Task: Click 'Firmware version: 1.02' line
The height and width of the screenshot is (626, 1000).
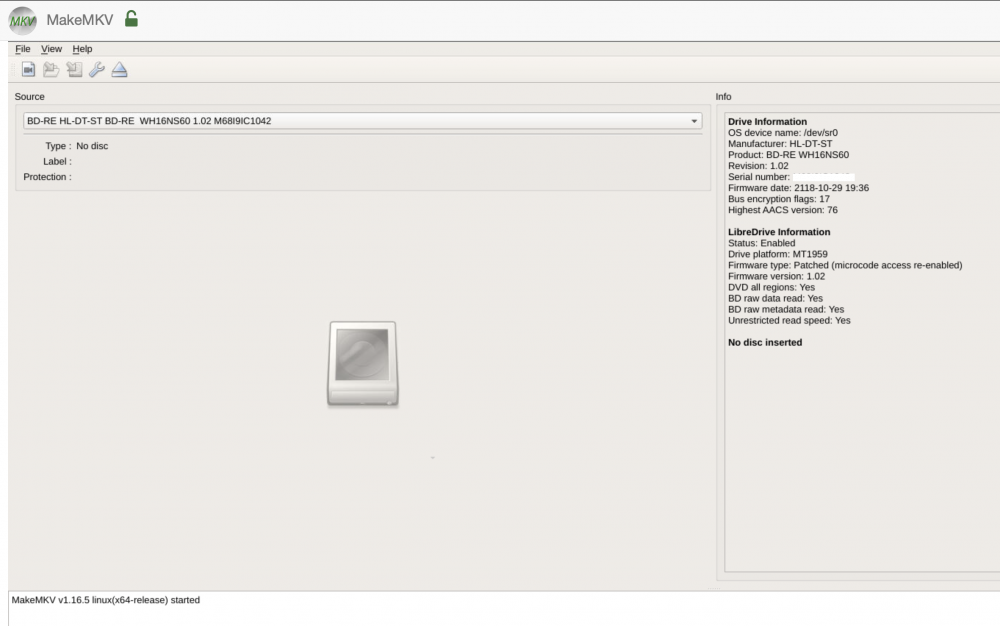Action: pos(777,277)
